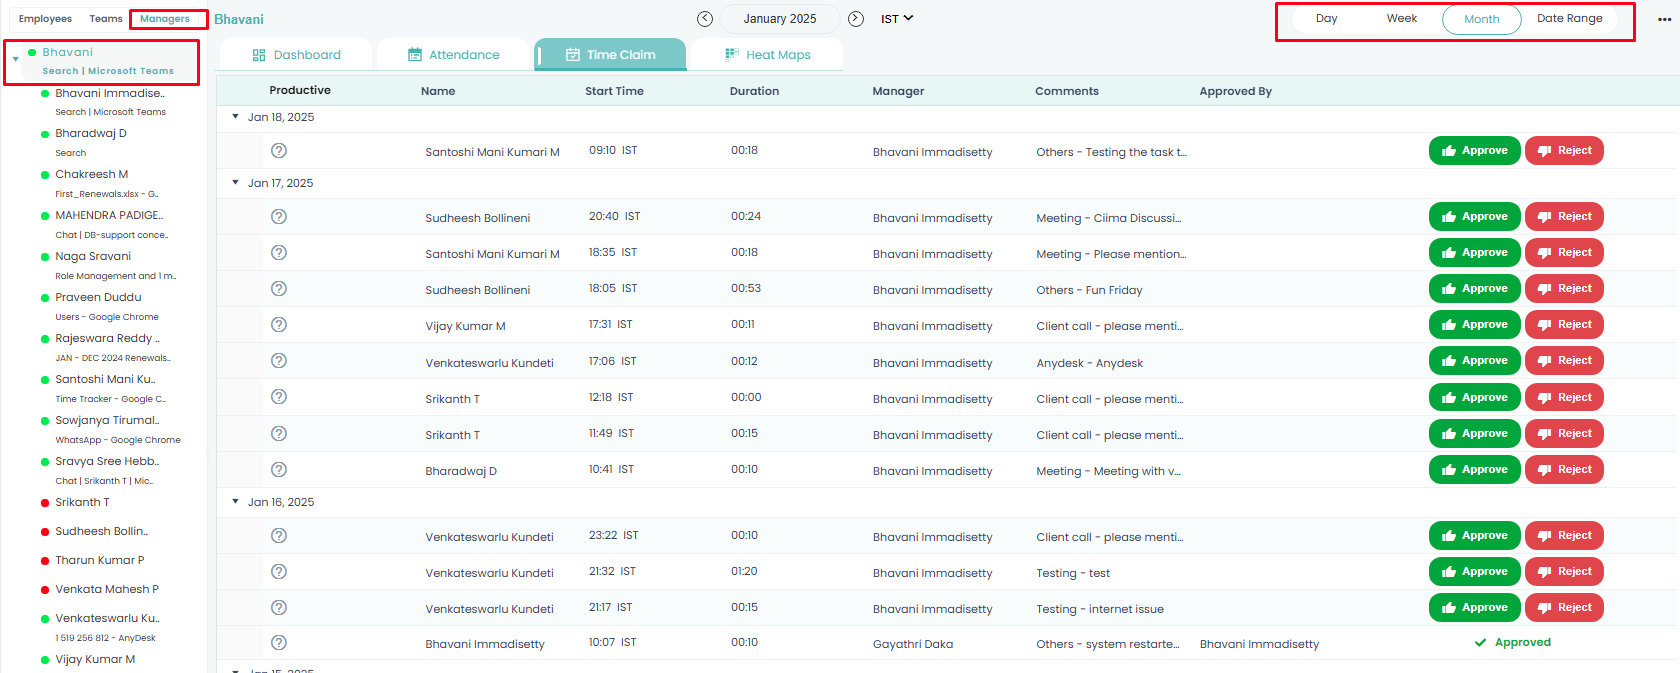Image resolution: width=1680 pixels, height=673 pixels.
Task: Approve Santoshi's 09:10 time claim
Action: click(x=1475, y=151)
